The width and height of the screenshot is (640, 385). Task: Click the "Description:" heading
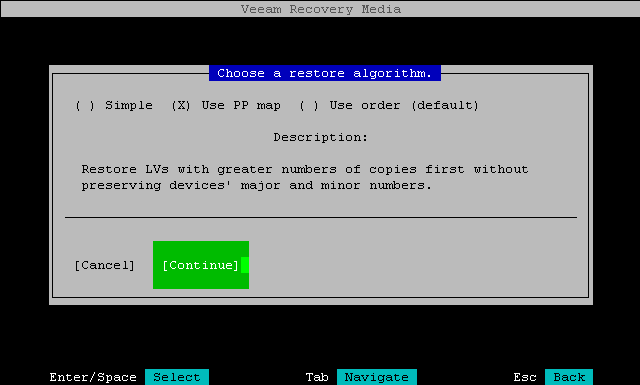[x=320, y=137]
